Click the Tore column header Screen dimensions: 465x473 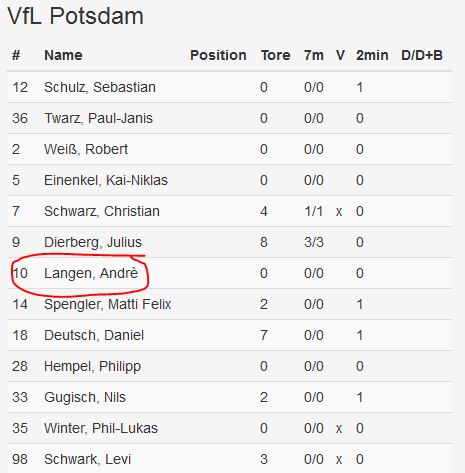coord(276,55)
